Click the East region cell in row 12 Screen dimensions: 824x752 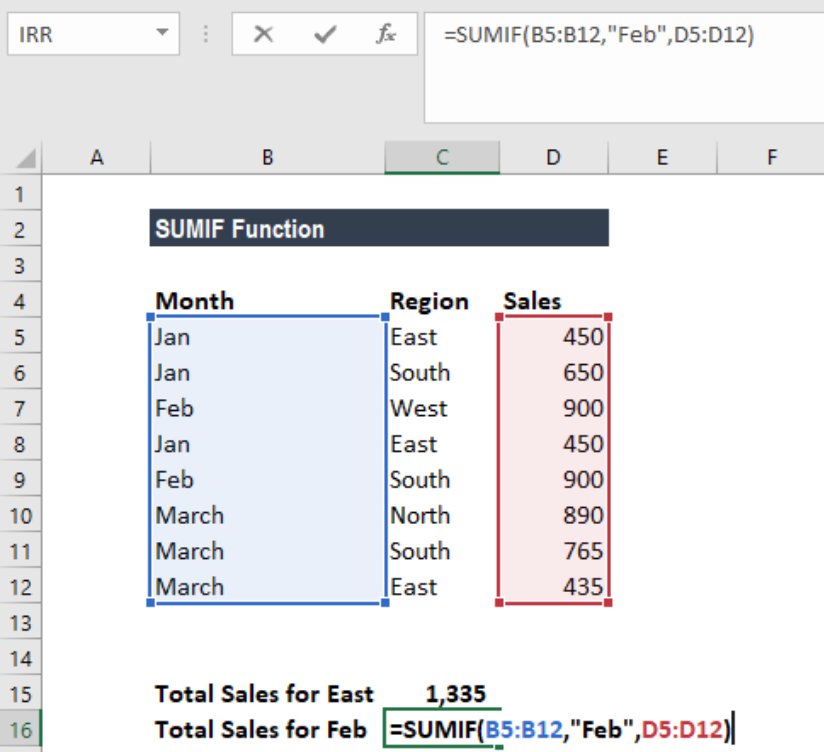pos(442,587)
